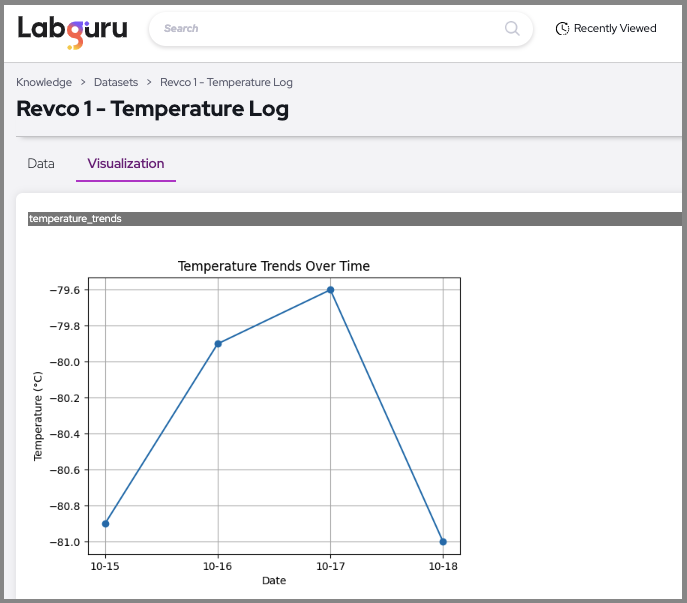Image resolution: width=687 pixels, height=603 pixels.
Task: Switch to the Data tab
Action: (x=41, y=163)
